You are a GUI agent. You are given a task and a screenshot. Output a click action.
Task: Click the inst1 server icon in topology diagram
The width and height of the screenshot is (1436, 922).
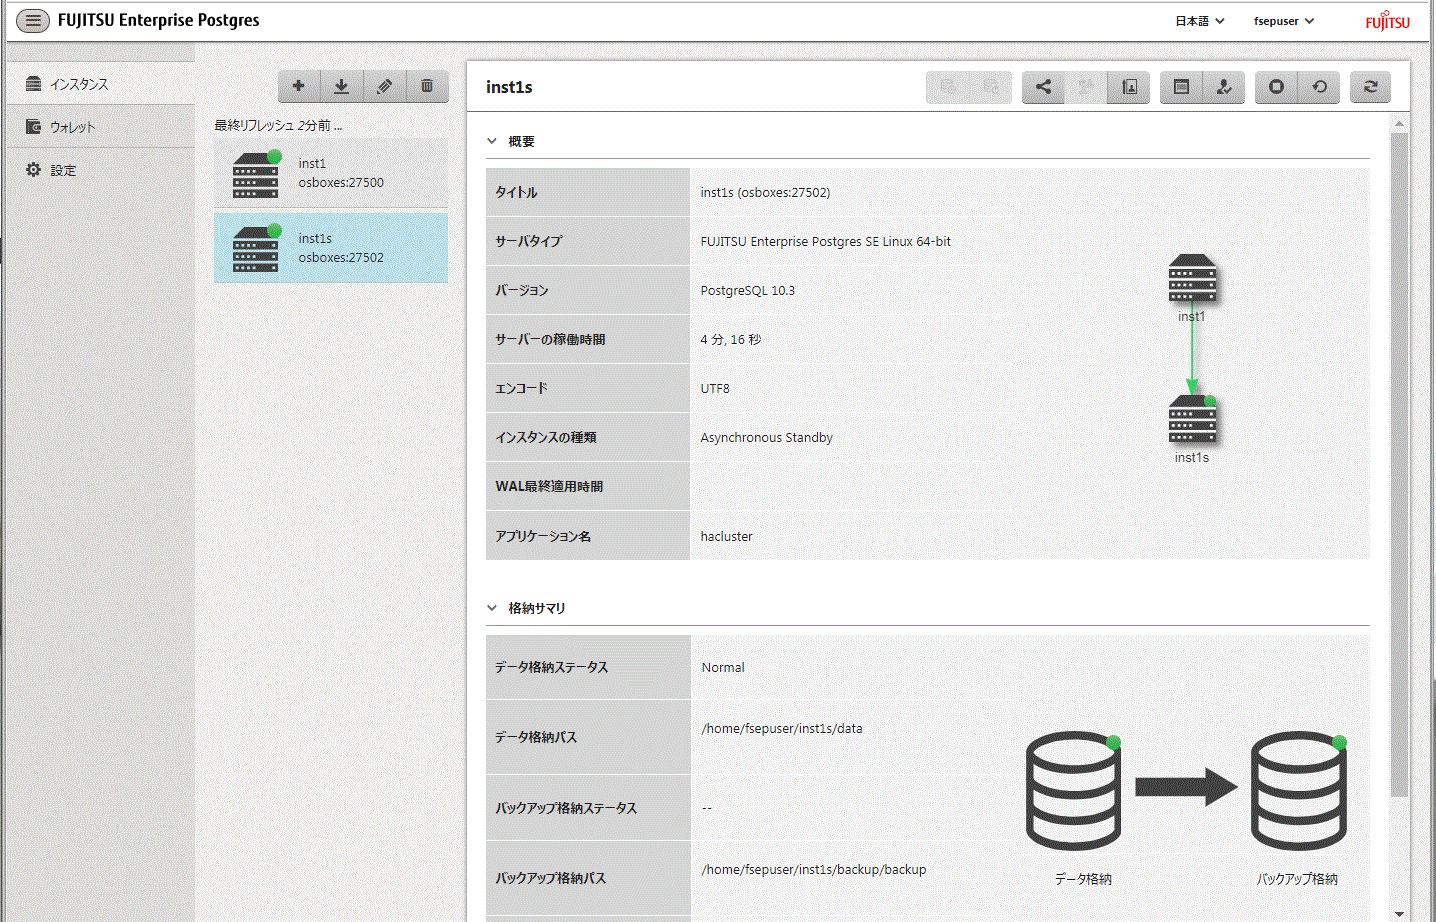(1192, 279)
